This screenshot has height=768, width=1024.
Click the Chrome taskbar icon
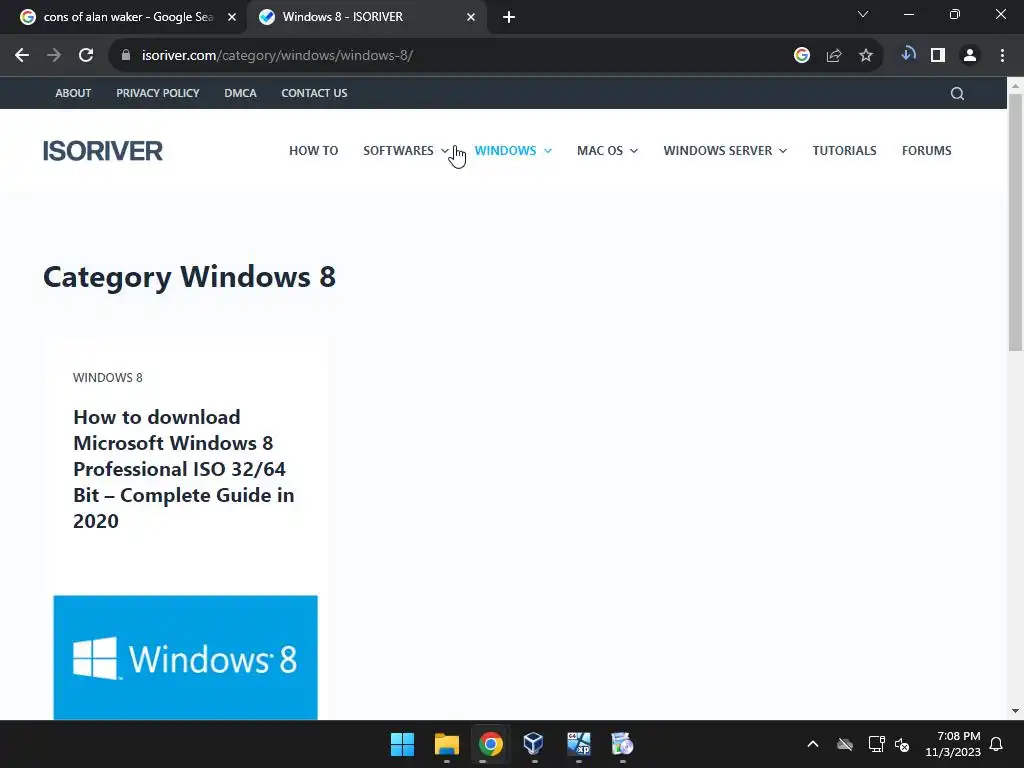point(490,744)
